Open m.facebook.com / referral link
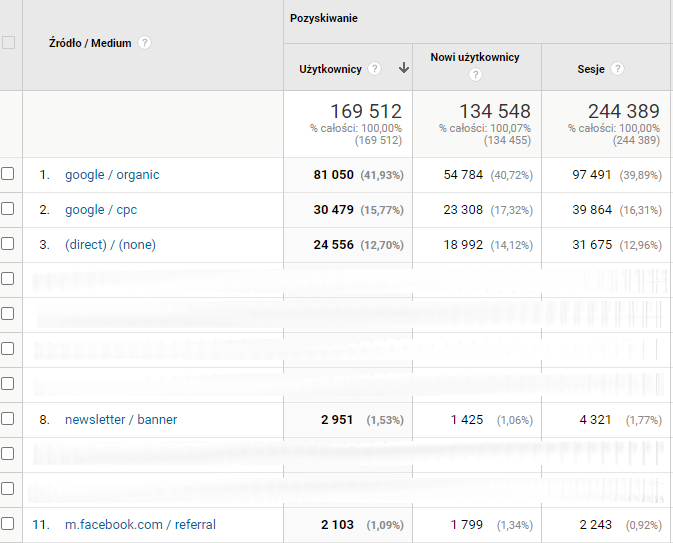The height and width of the screenshot is (543, 673). [140, 525]
